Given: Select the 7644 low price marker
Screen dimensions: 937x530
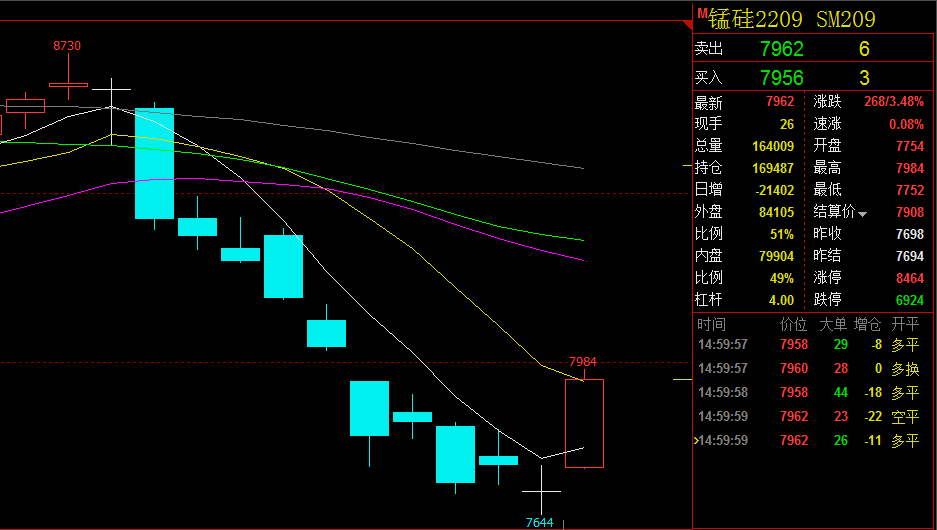Looking at the screenshot, I should pyautogui.click(x=540, y=522).
